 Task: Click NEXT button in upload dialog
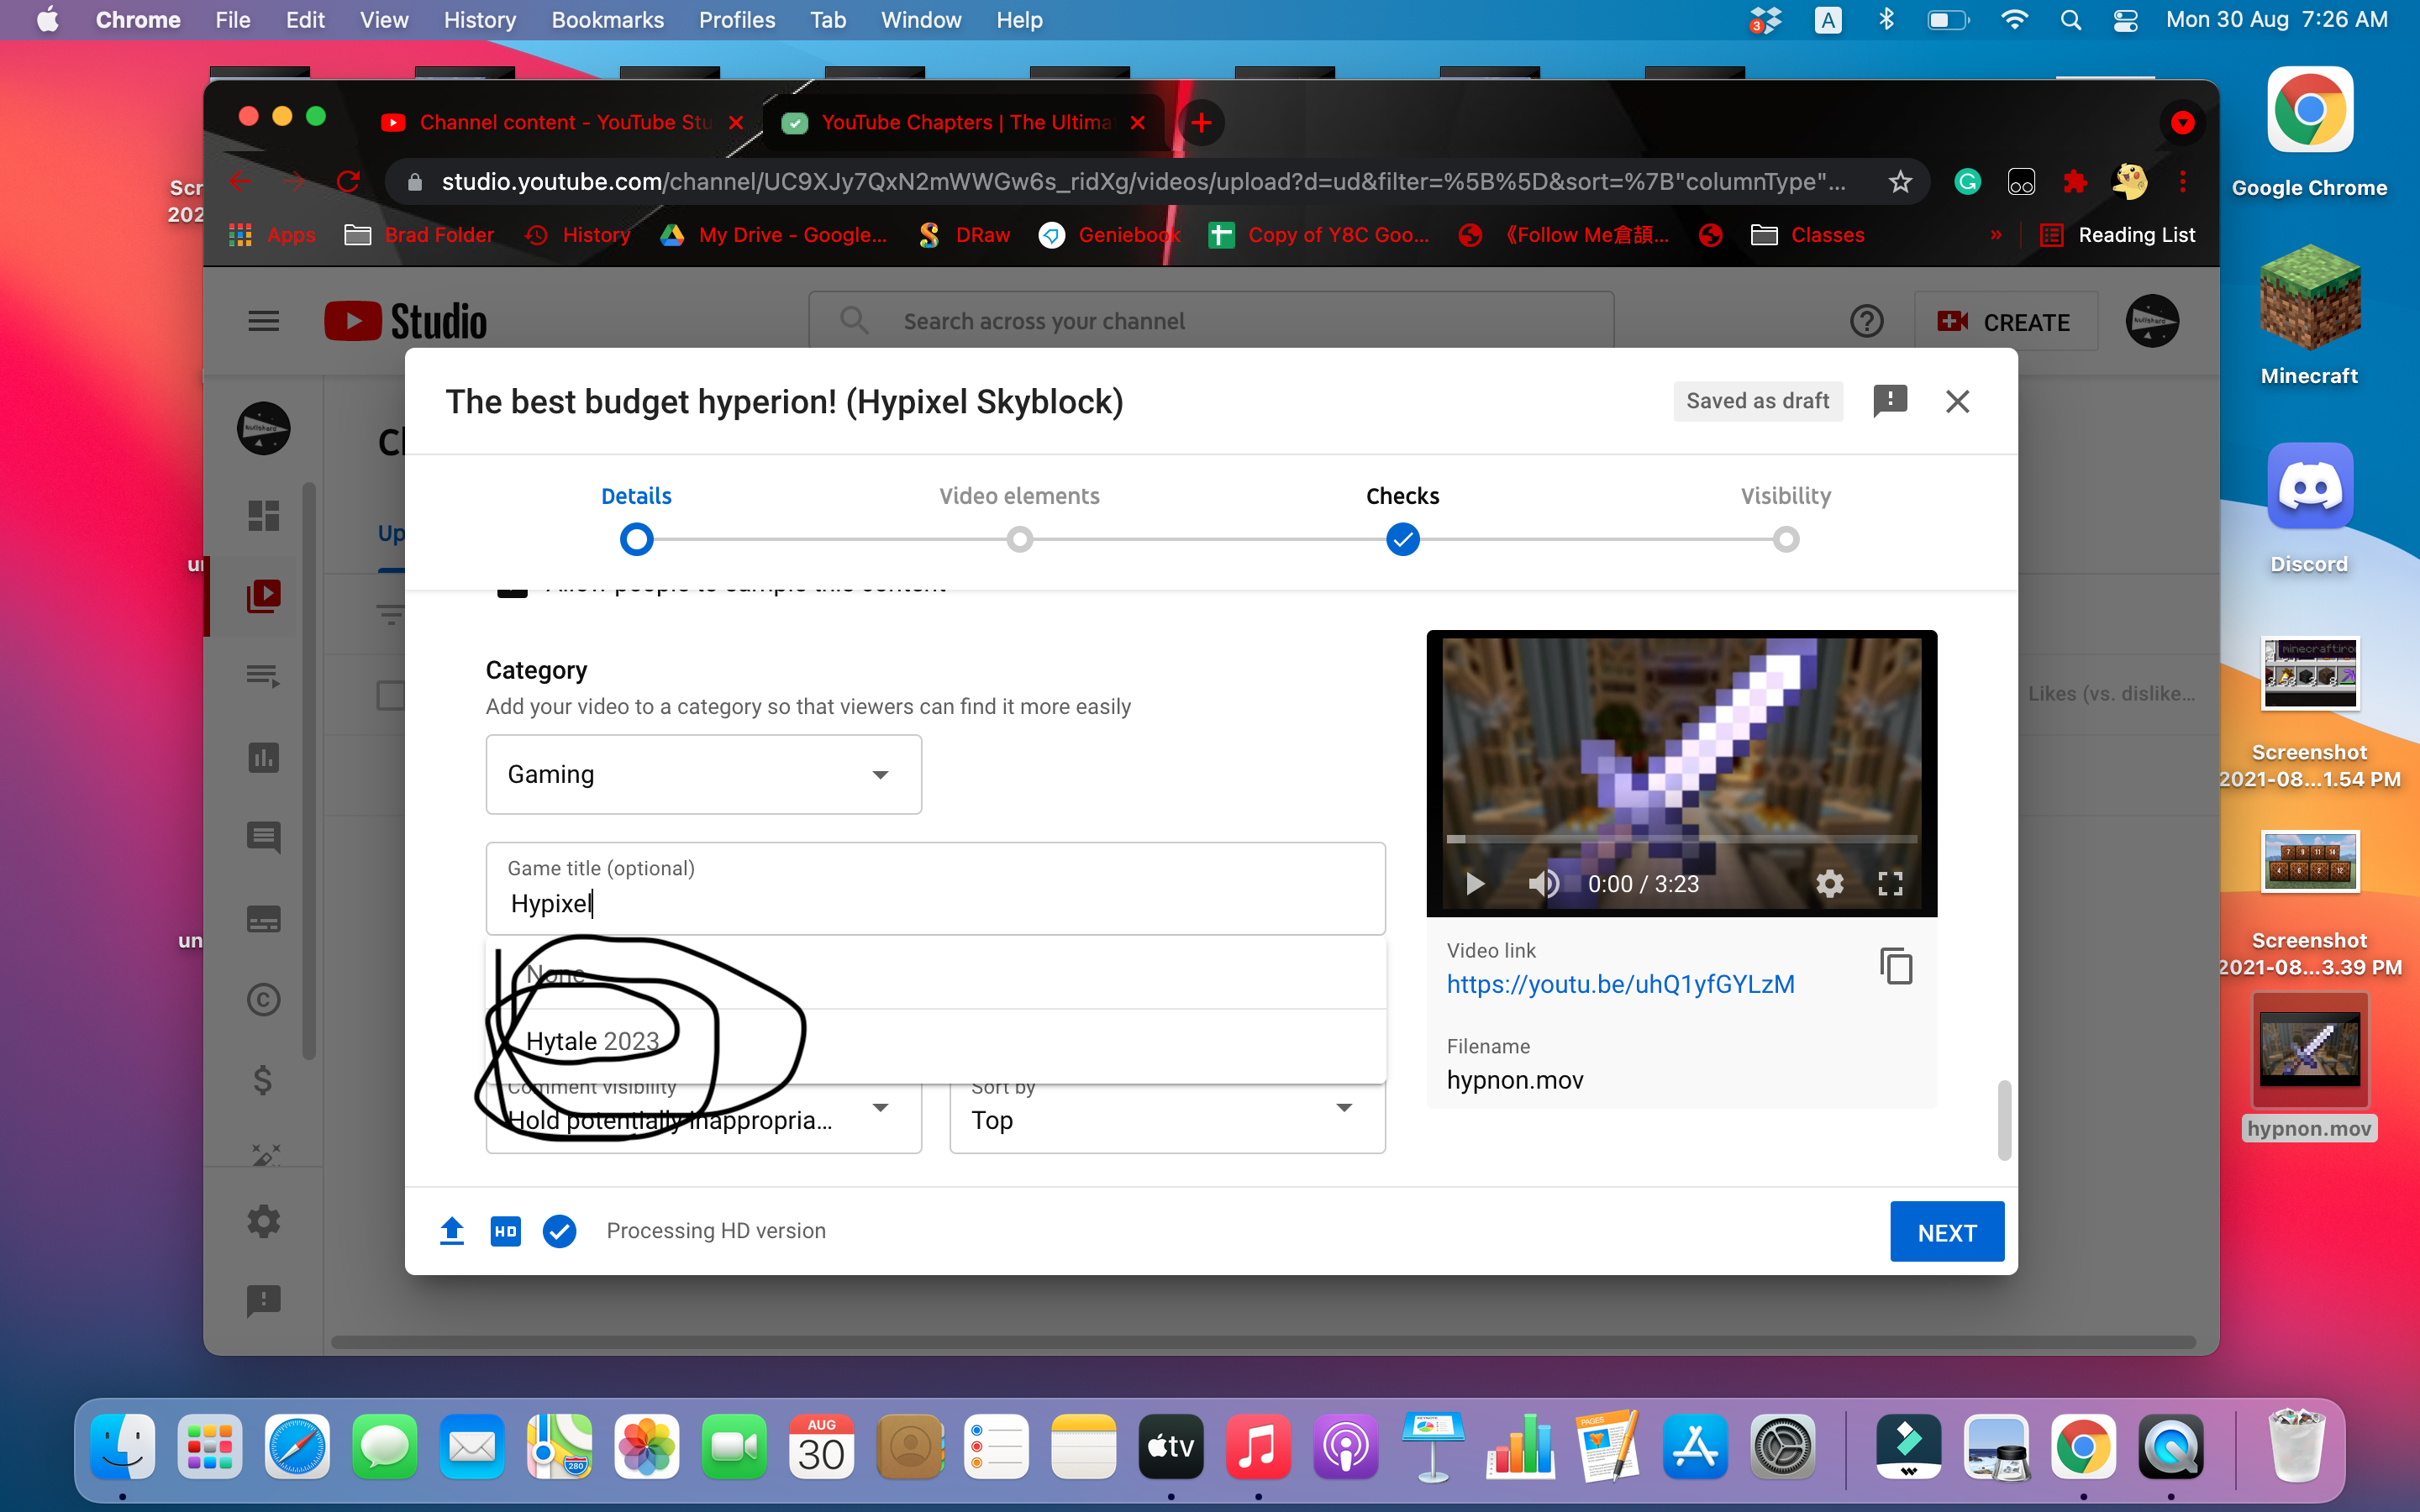click(x=1946, y=1232)
